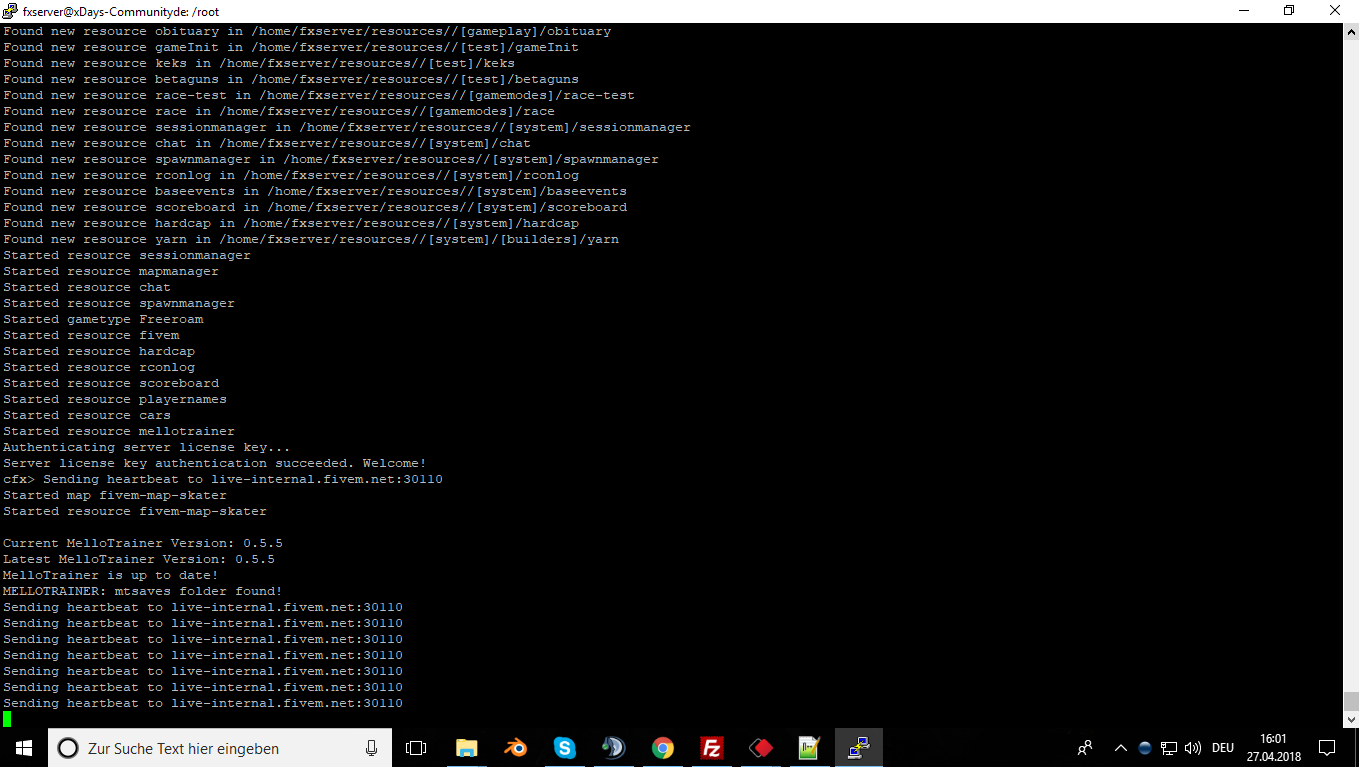Click the line 'Found new resource hardcap'

(291, 223)
